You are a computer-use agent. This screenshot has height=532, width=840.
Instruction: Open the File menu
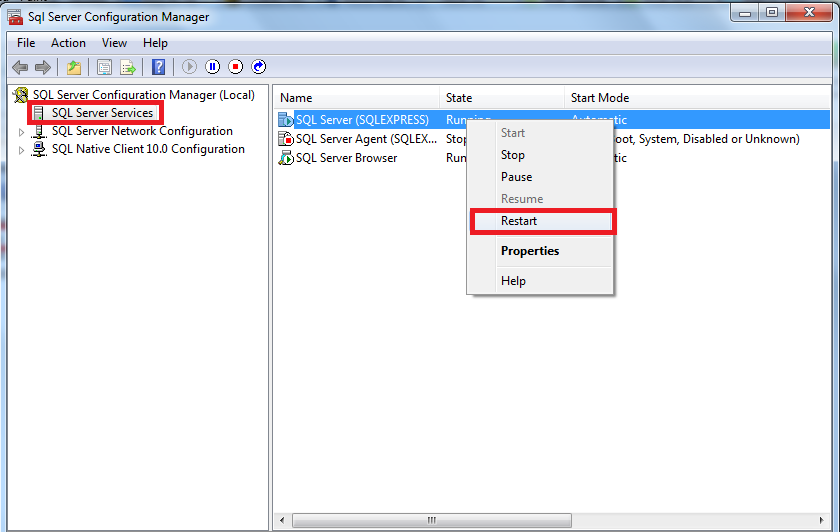pyautogui.click(x=26, y=43)
